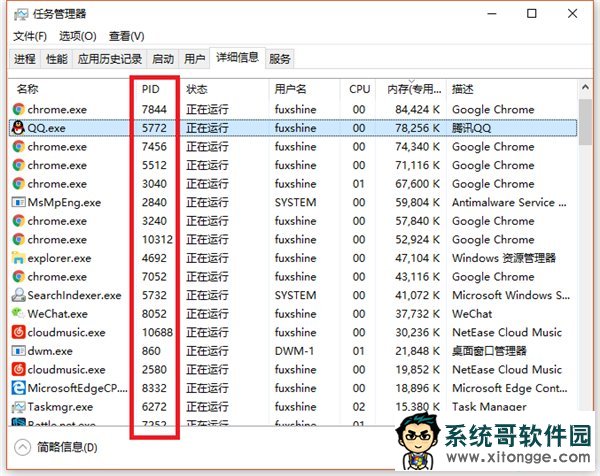Viewport: 600px width, 476px height.
Task: Open the 查看(V) menu
Action: (126, 36)
